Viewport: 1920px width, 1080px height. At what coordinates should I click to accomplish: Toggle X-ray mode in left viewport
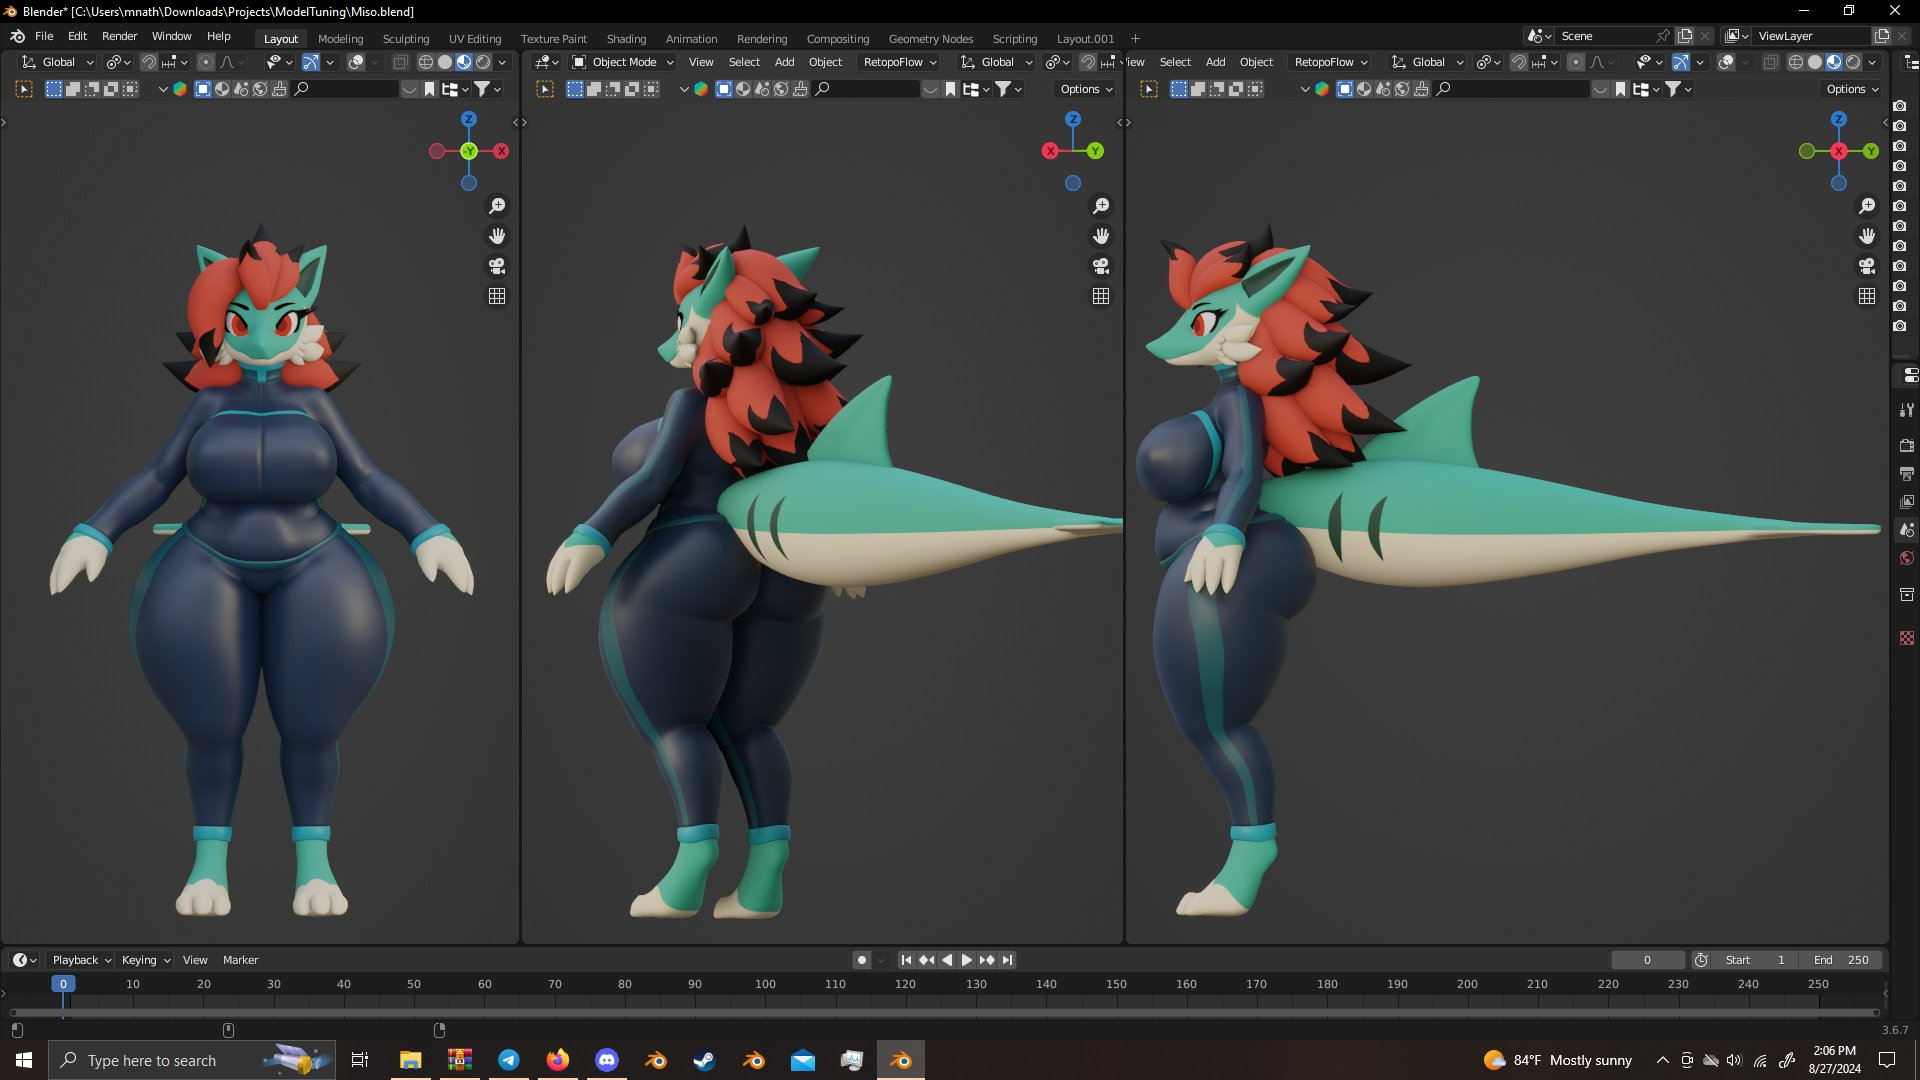[x=400, y=62]
